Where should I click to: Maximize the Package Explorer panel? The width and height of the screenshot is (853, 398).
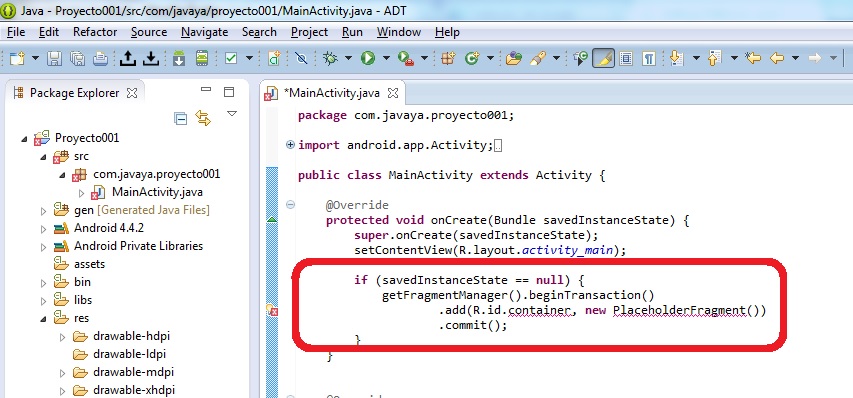click(x=228, y=92)
